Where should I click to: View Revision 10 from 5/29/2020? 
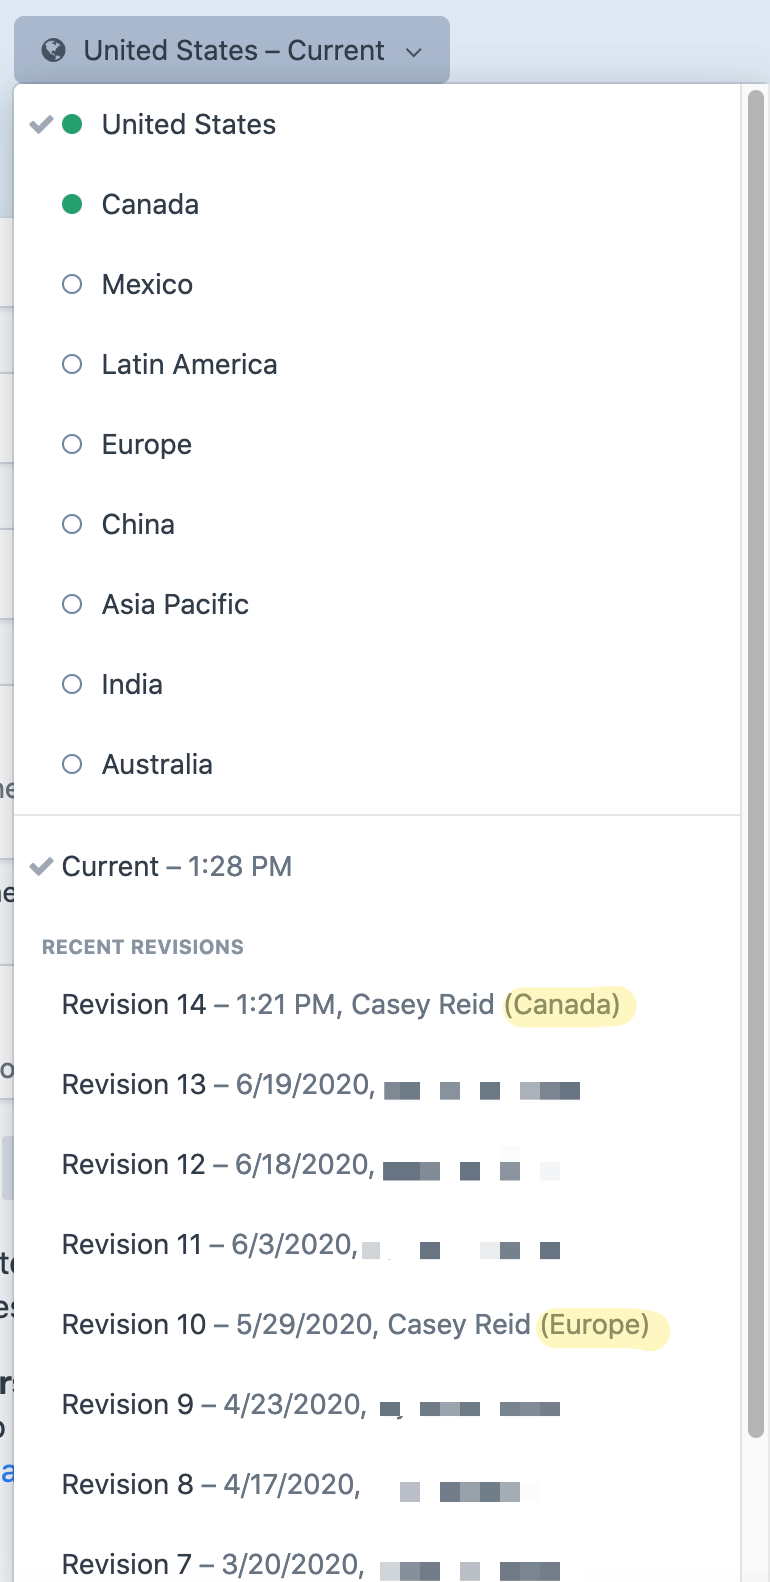pyautogui.click(x=295, y=1324)
